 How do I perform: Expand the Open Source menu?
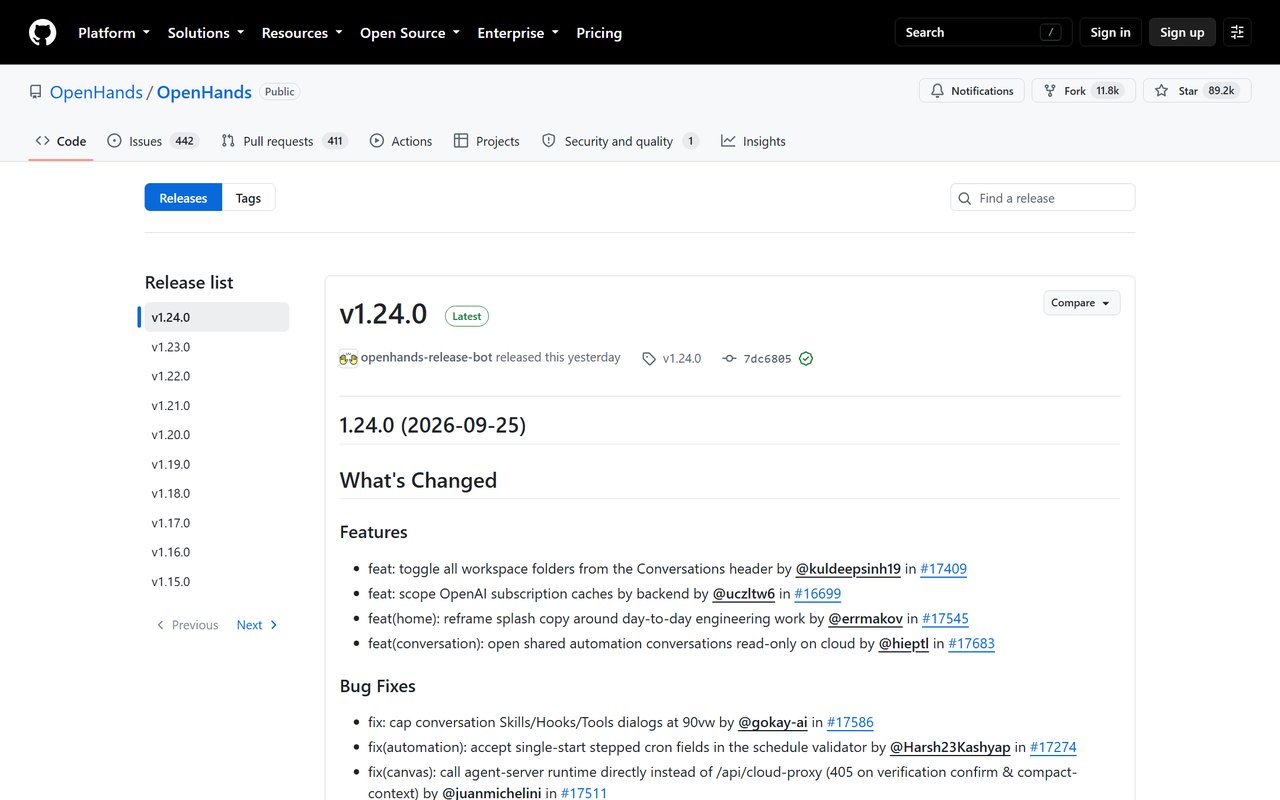coord(410,33)
